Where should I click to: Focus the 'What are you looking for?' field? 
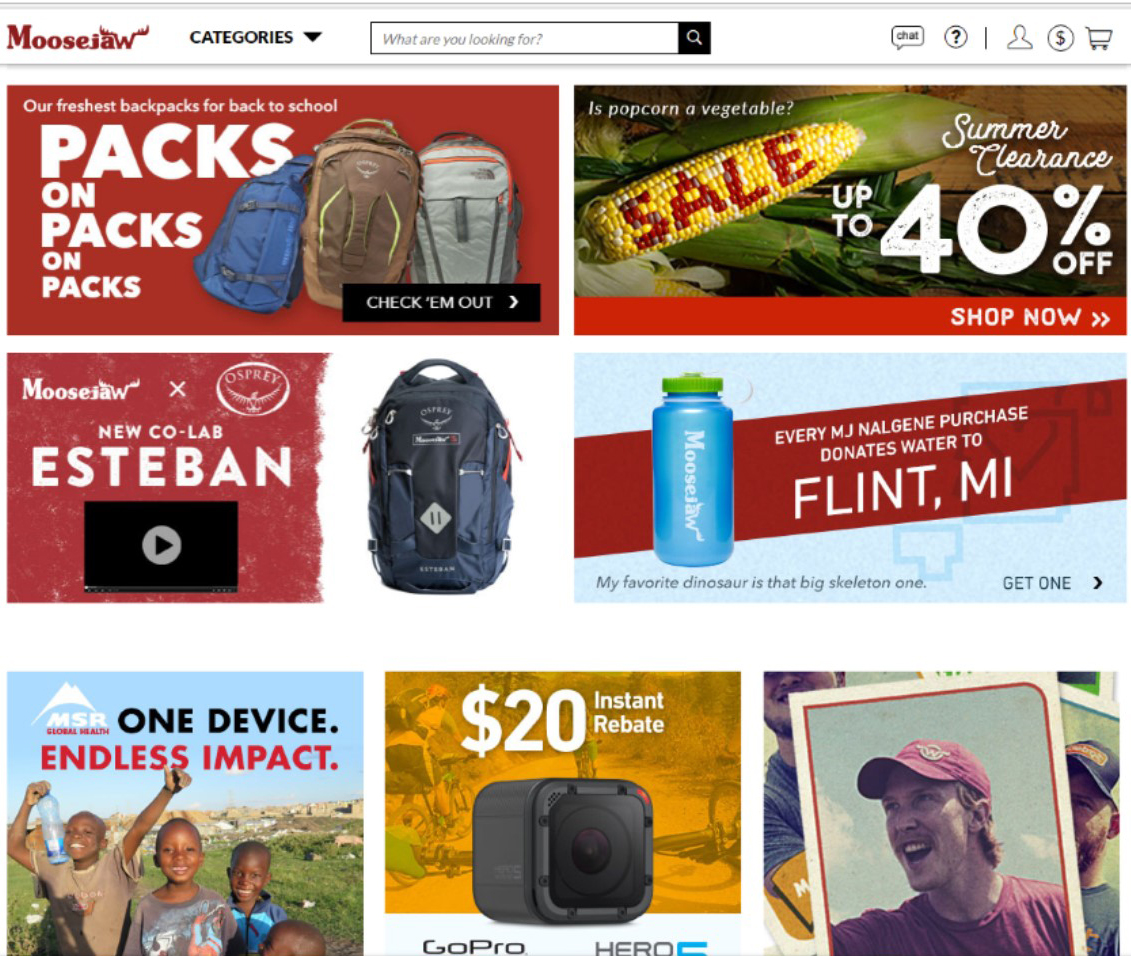pos(524,38)
